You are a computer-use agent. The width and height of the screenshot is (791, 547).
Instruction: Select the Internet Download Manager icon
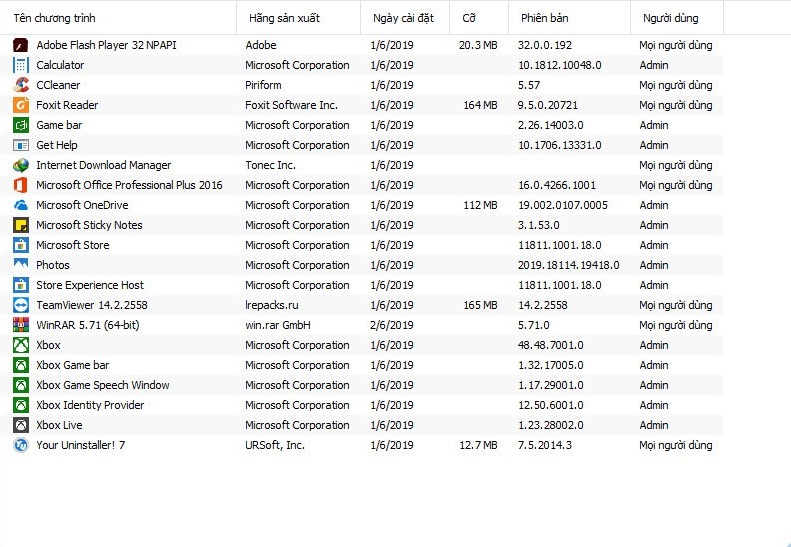coord(21,165)
